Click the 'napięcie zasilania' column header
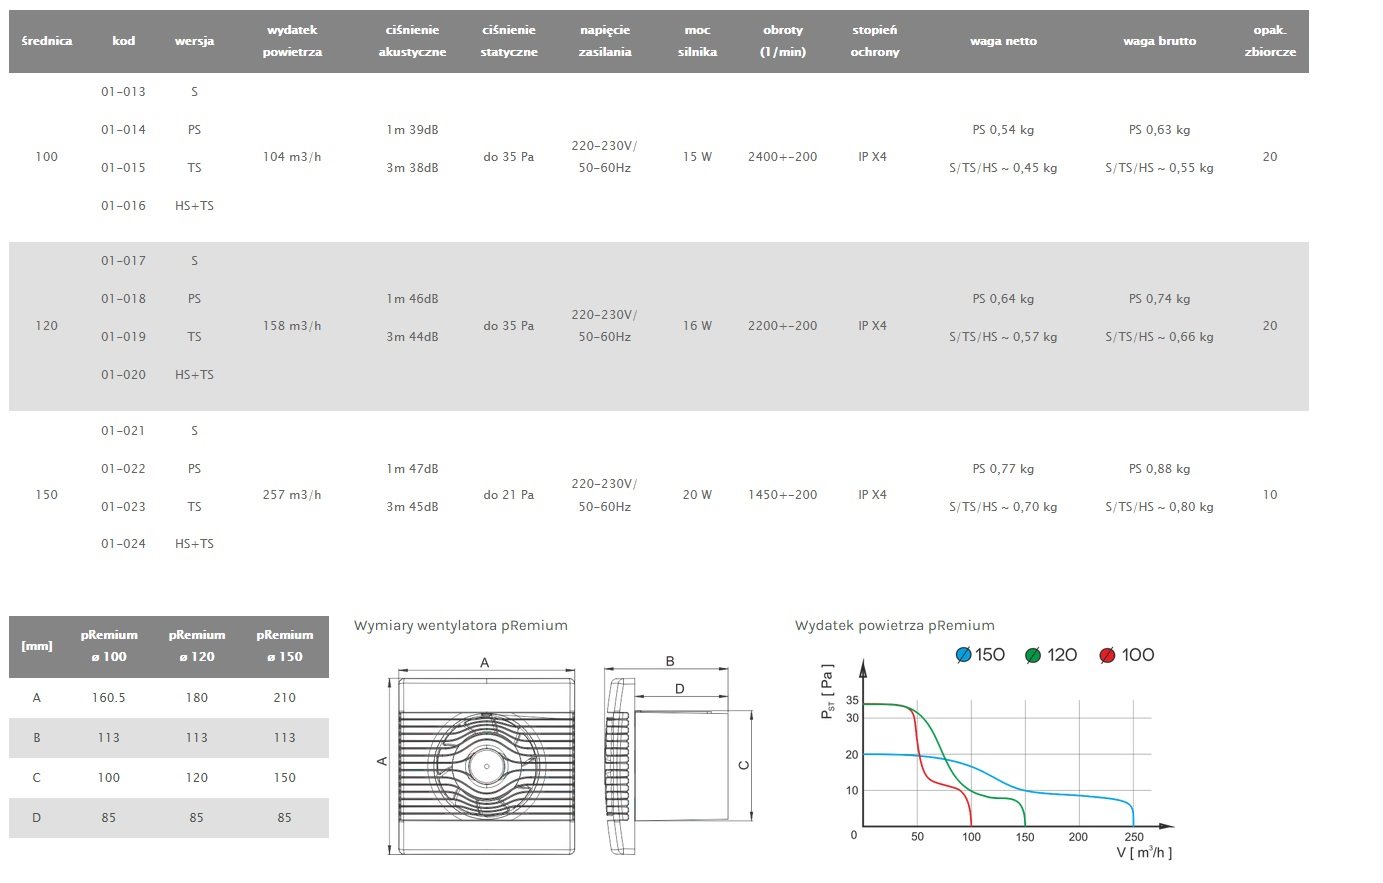Screen dimensions: 1383x883 pos(605,41)
